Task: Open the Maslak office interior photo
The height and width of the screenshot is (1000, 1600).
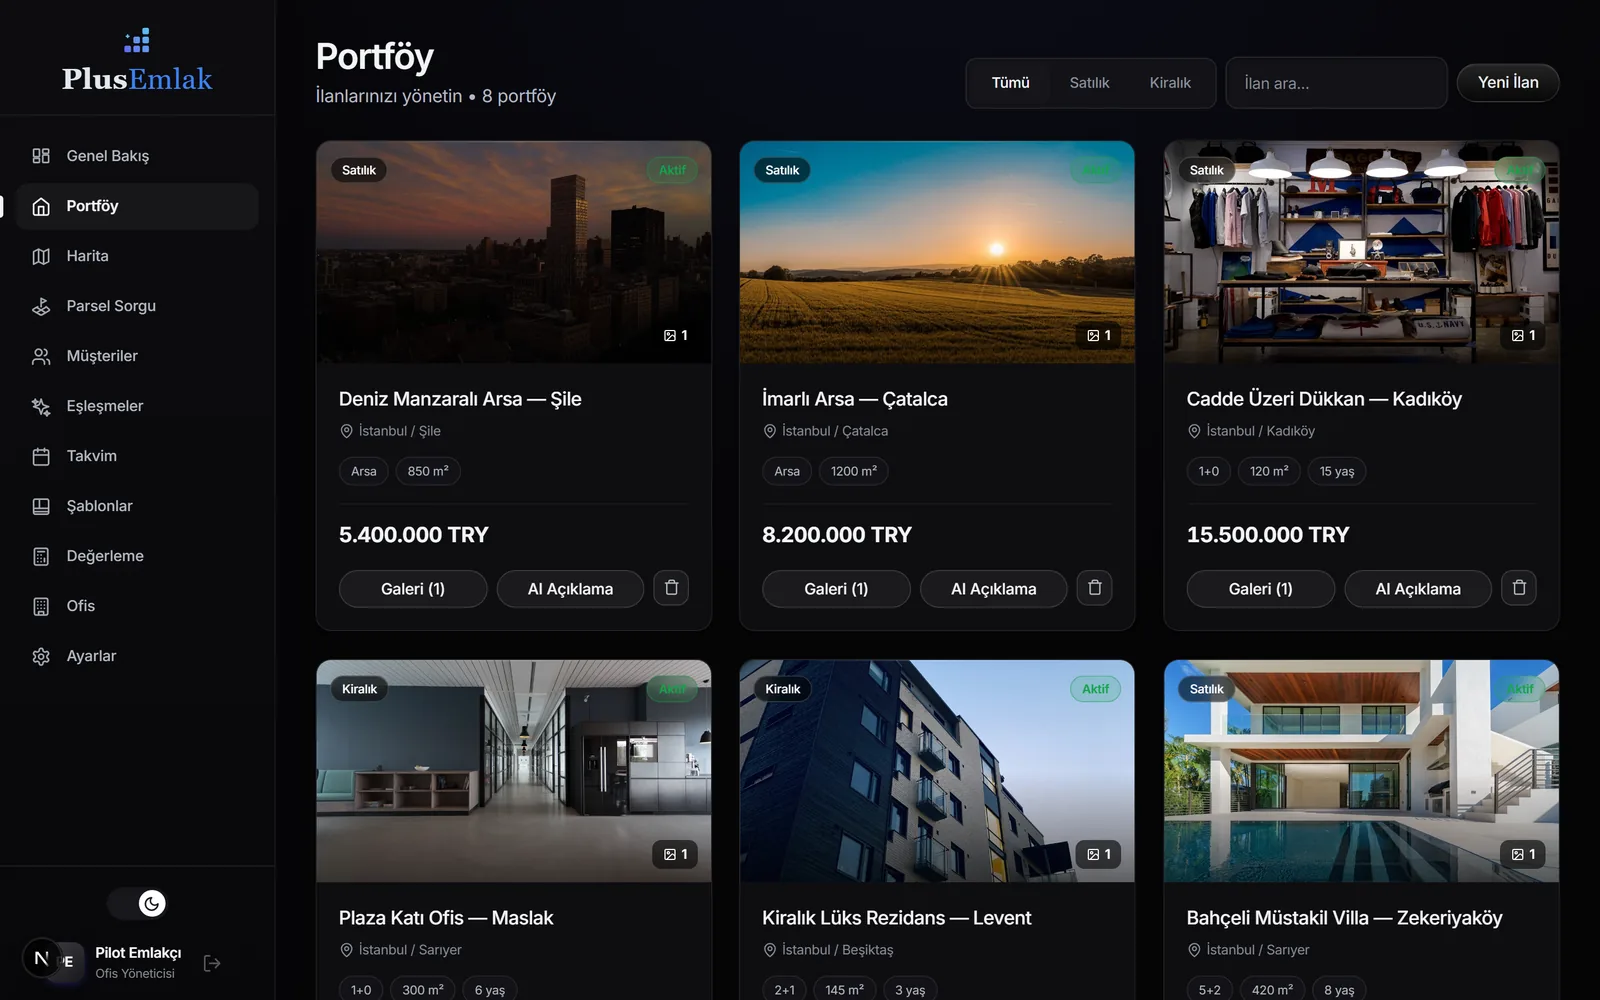Action: 514,771
